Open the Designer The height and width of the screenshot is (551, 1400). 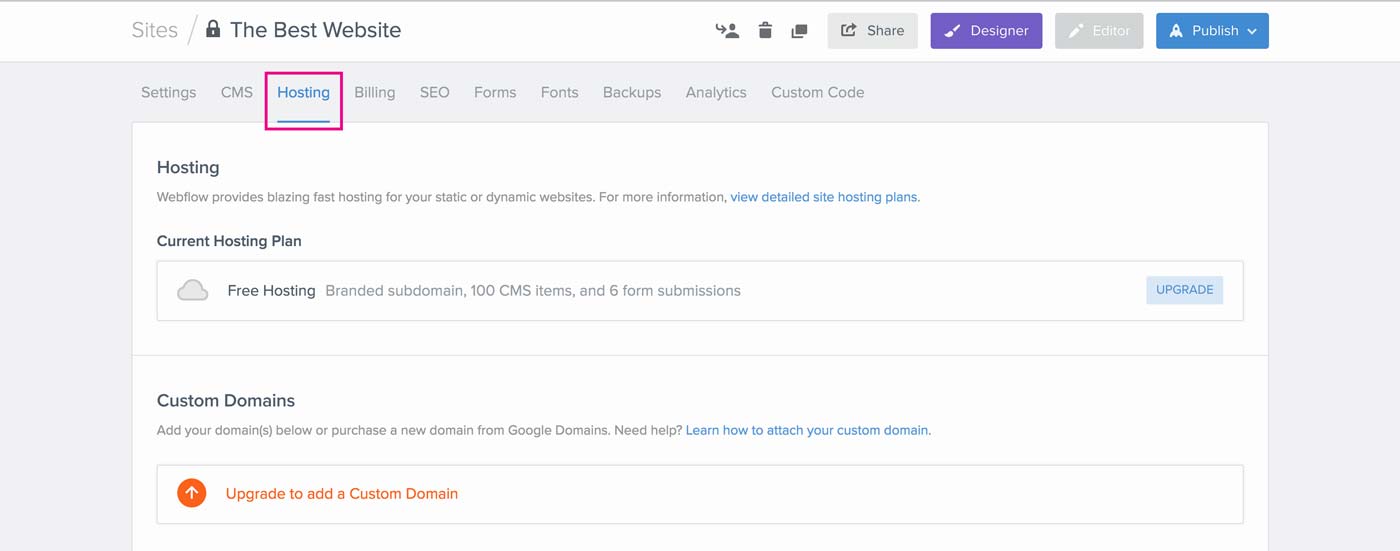click(986, 31)
